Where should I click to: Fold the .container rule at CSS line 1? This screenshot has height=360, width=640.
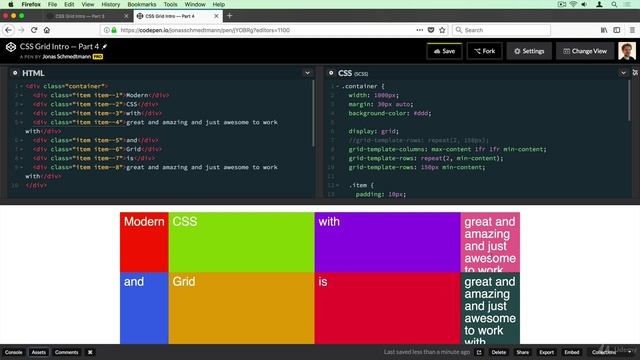click(x=338, y=87)
